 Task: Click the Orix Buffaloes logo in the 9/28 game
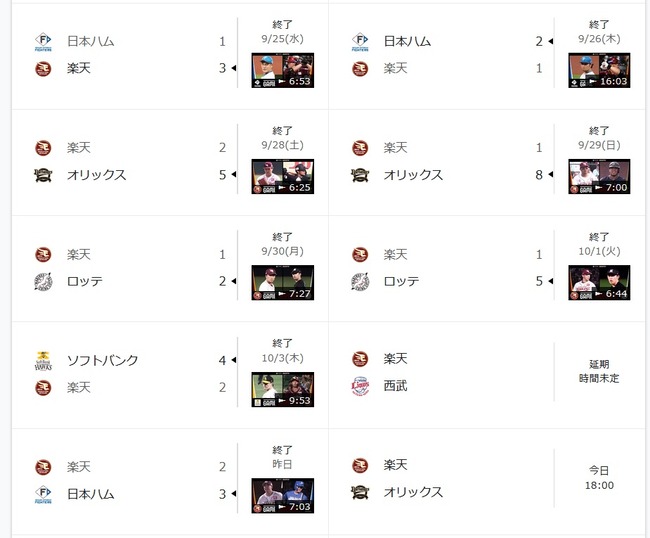(42, 175)
